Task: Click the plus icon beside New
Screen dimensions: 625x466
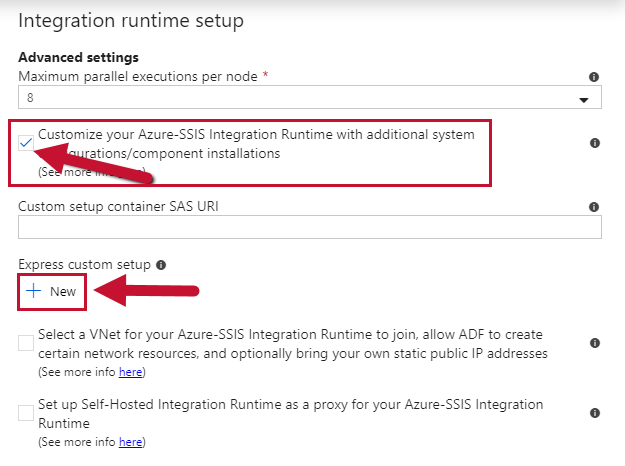Action: (33, 291)
